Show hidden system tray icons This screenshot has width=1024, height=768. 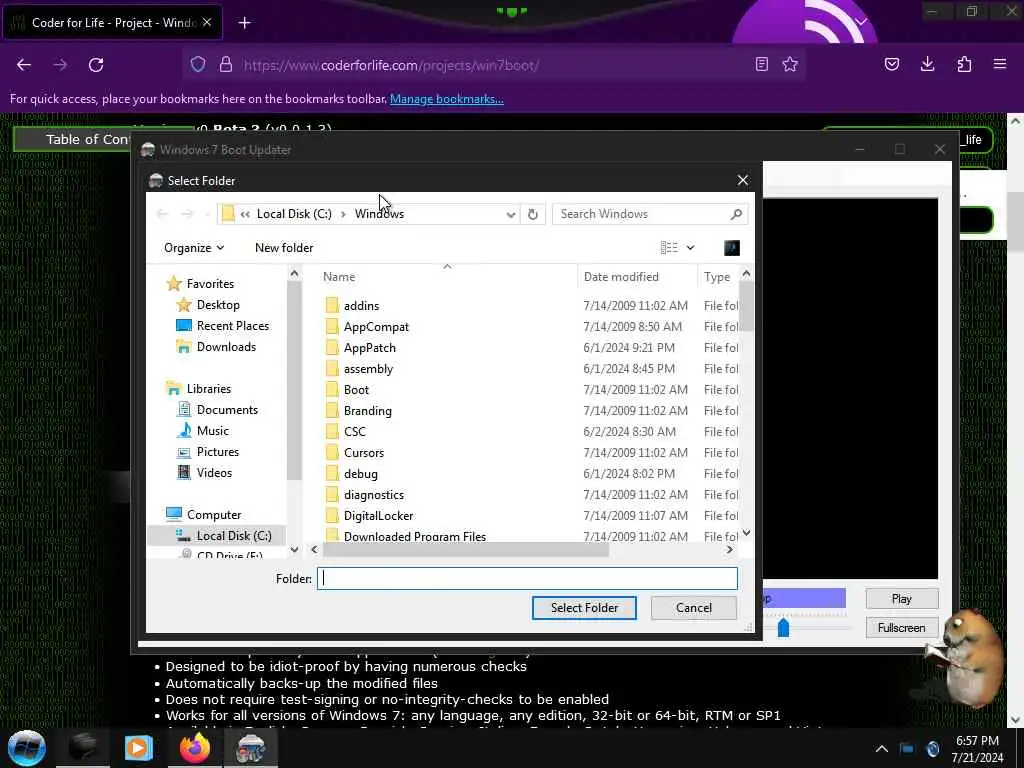(882, 749)
